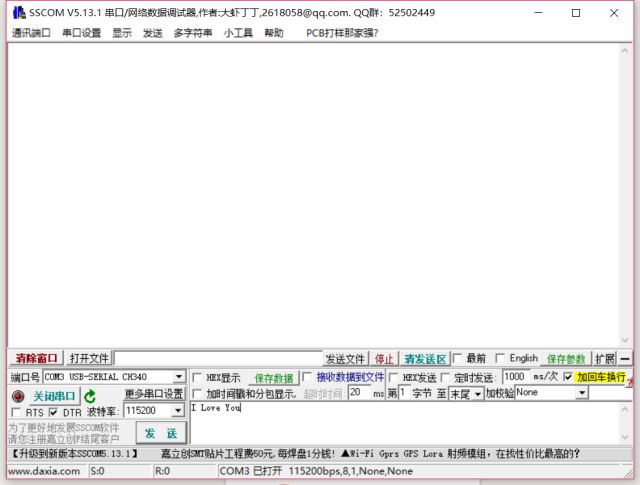
Task: Click 保存数据 to save received data
Action: point(273,378)
